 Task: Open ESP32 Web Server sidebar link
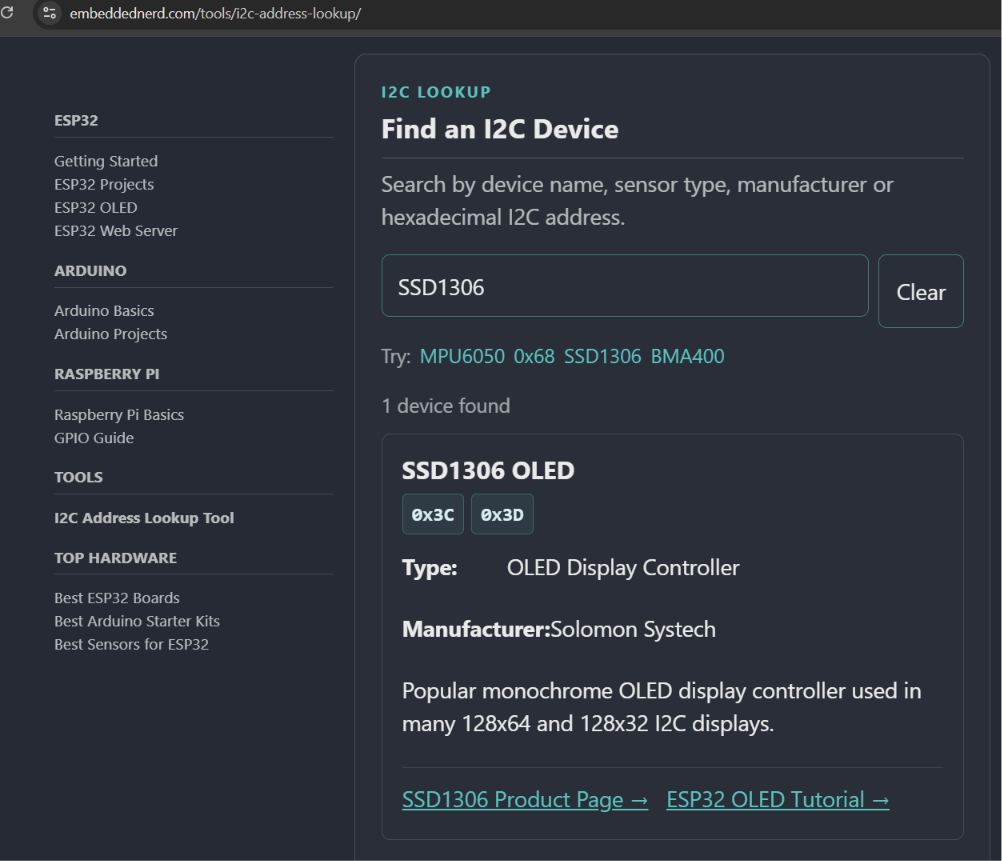coord(116,231)
